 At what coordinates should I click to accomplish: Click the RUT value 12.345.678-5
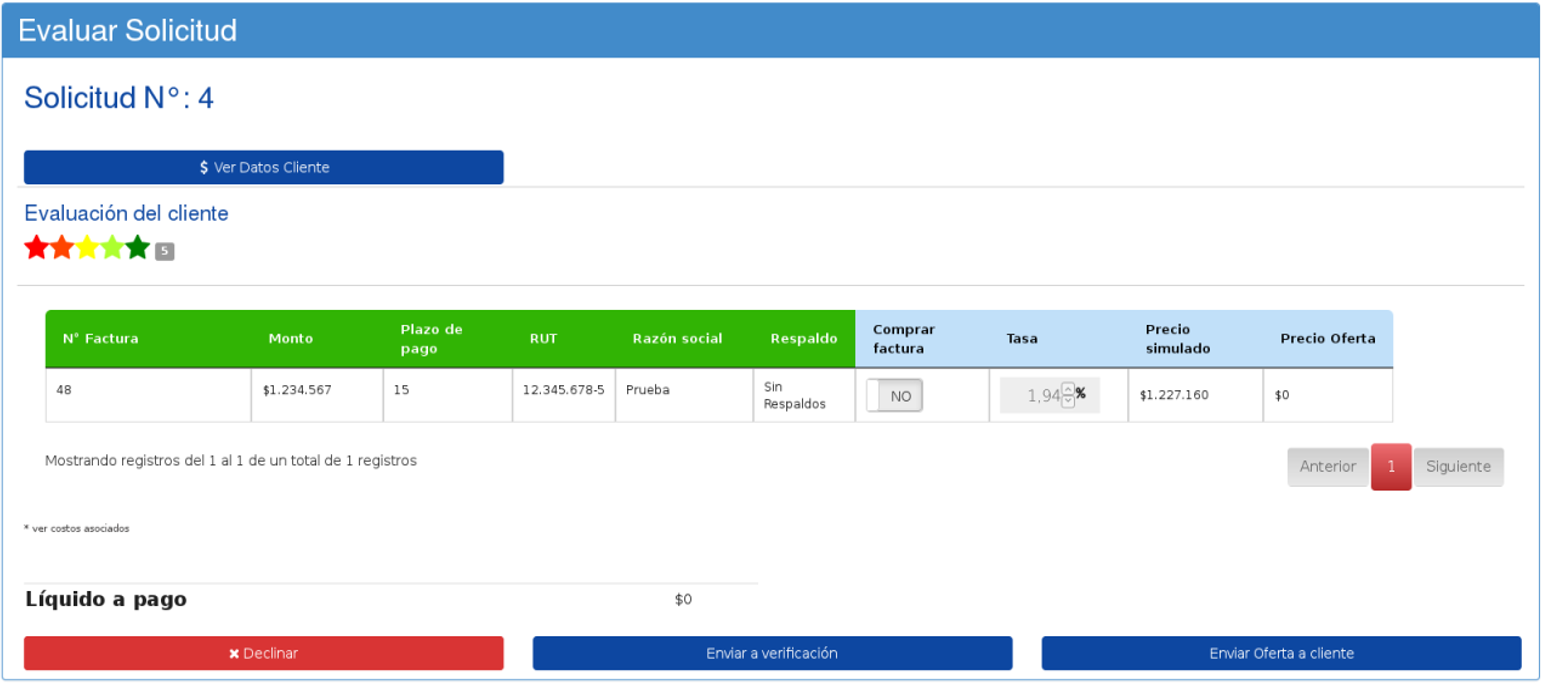[564, 390]
